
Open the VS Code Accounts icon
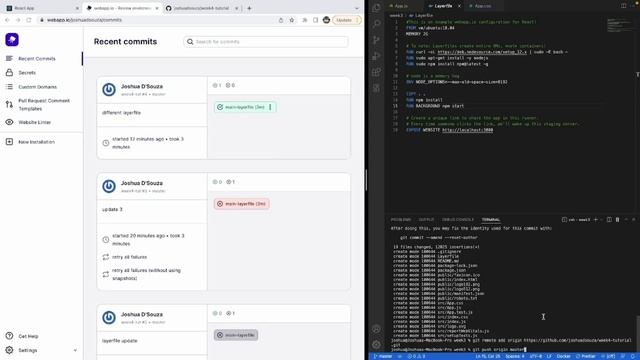[x=376, y=329]
